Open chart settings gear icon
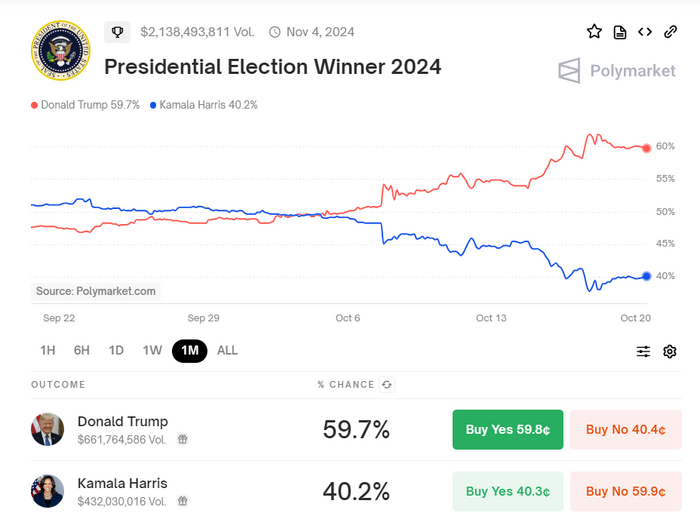This screenshot has height=519, width=700. click(670, 351)
